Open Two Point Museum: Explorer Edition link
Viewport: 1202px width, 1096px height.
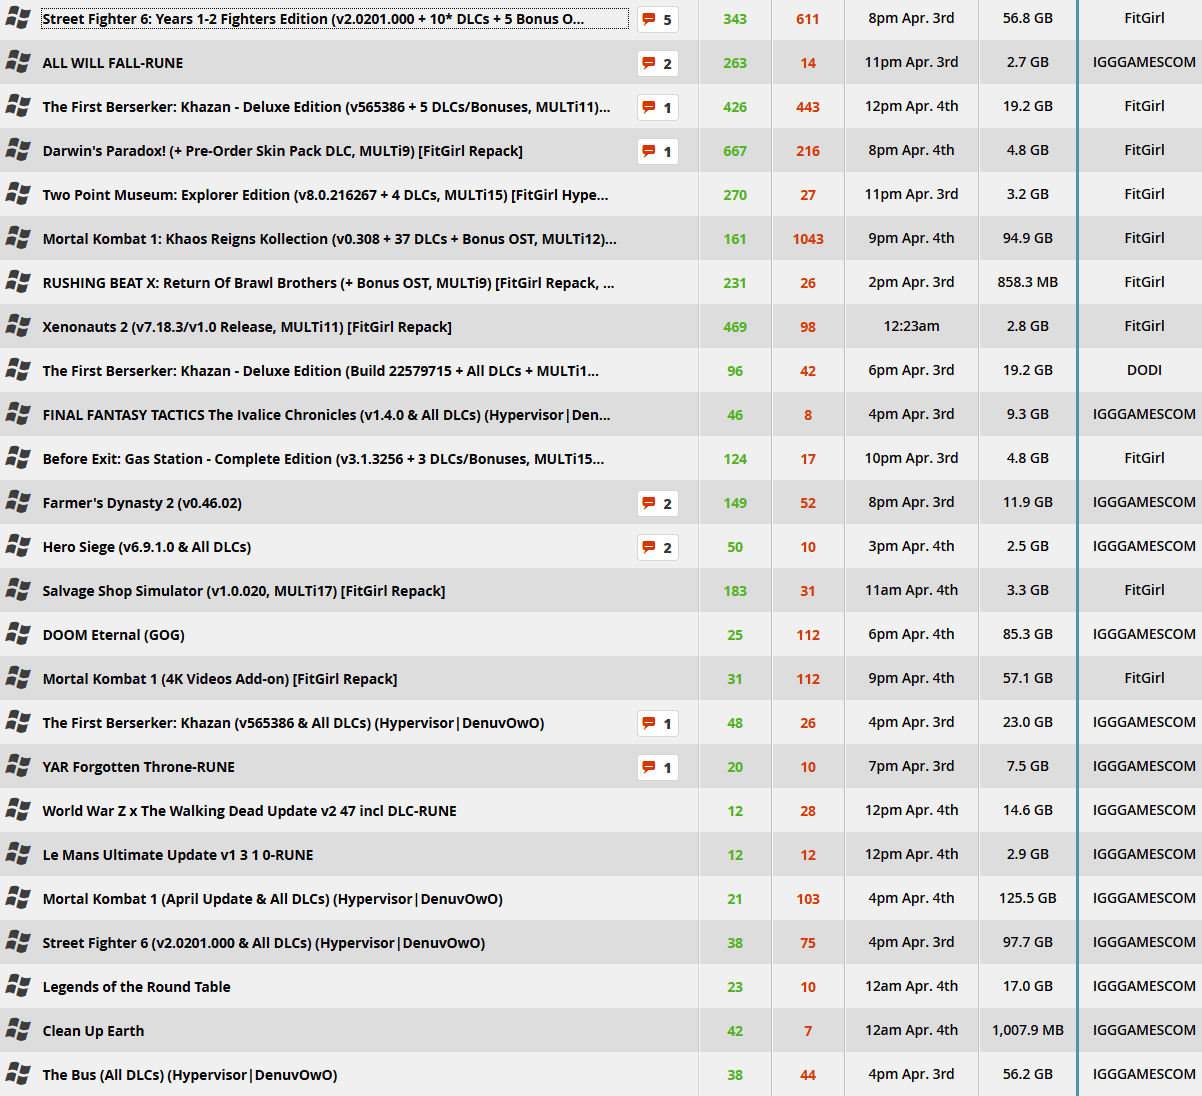pos(325,195)
